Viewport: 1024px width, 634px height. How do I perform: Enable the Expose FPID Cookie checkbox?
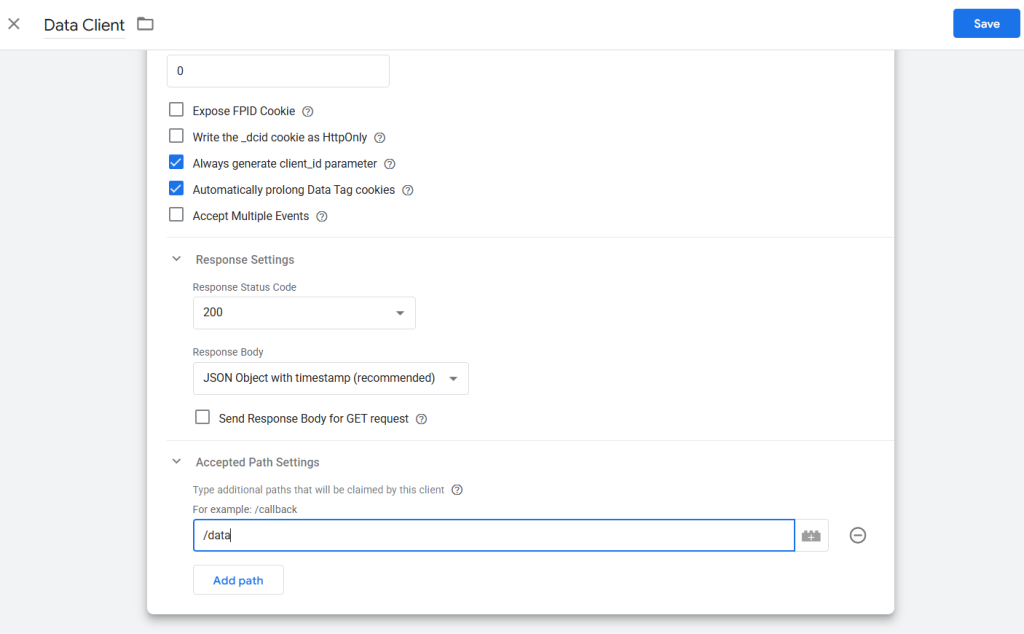(x=176, y=111)
